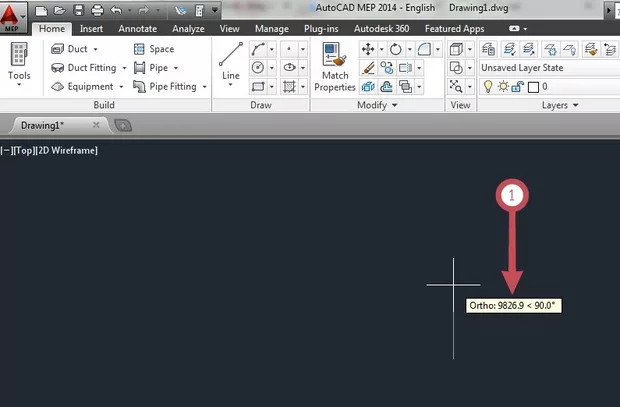Toggle the layer on/off light bulb
The image size is (620, 407).
pos(489,87)
